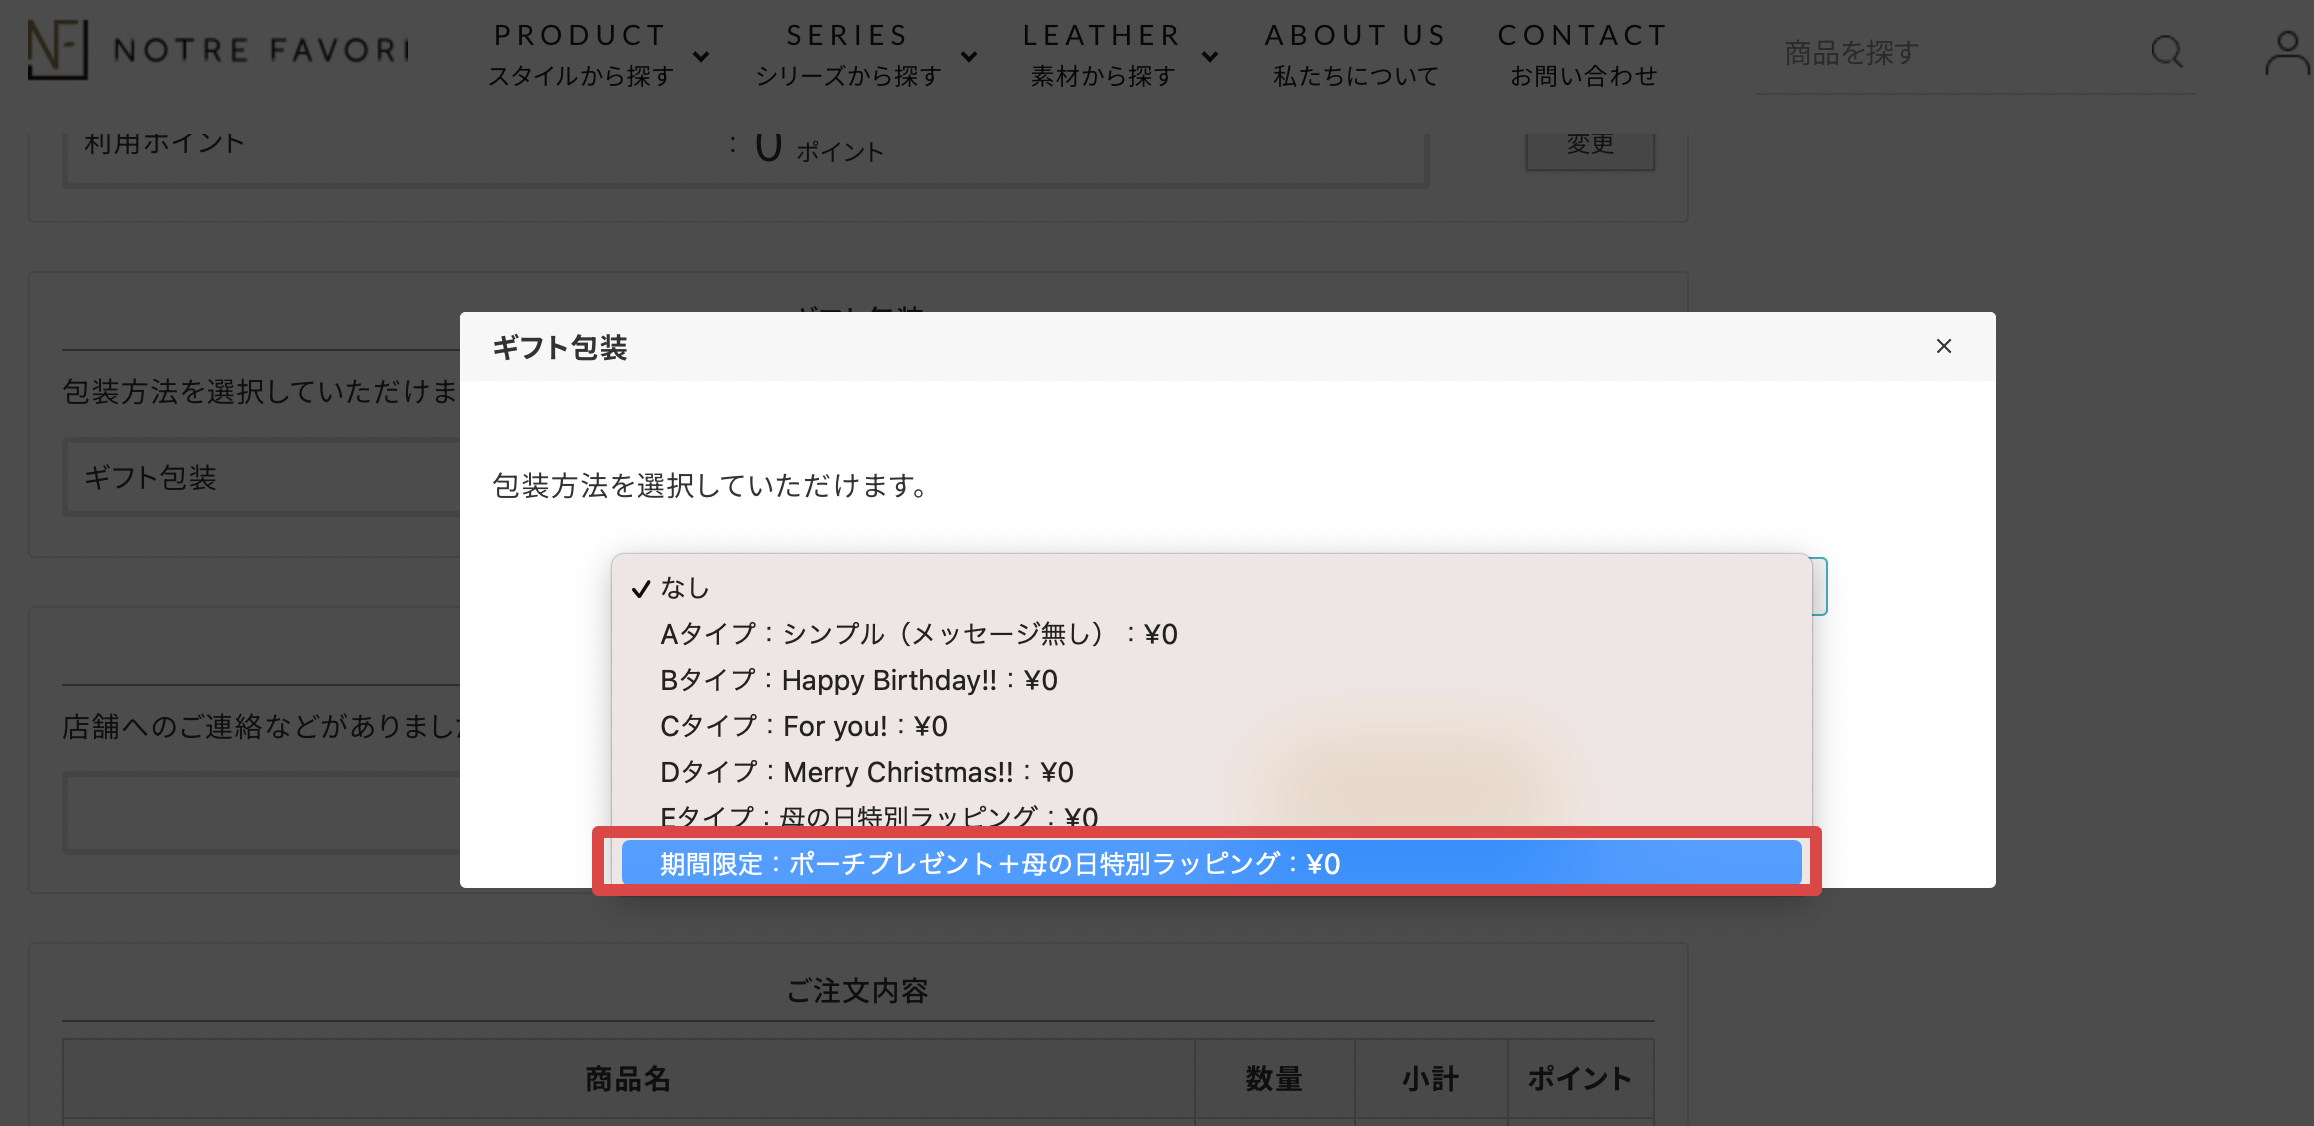Expand the SERIES menu chevron
The width and height of the screenshot is (2314, 1126).
tap(968, 57)
